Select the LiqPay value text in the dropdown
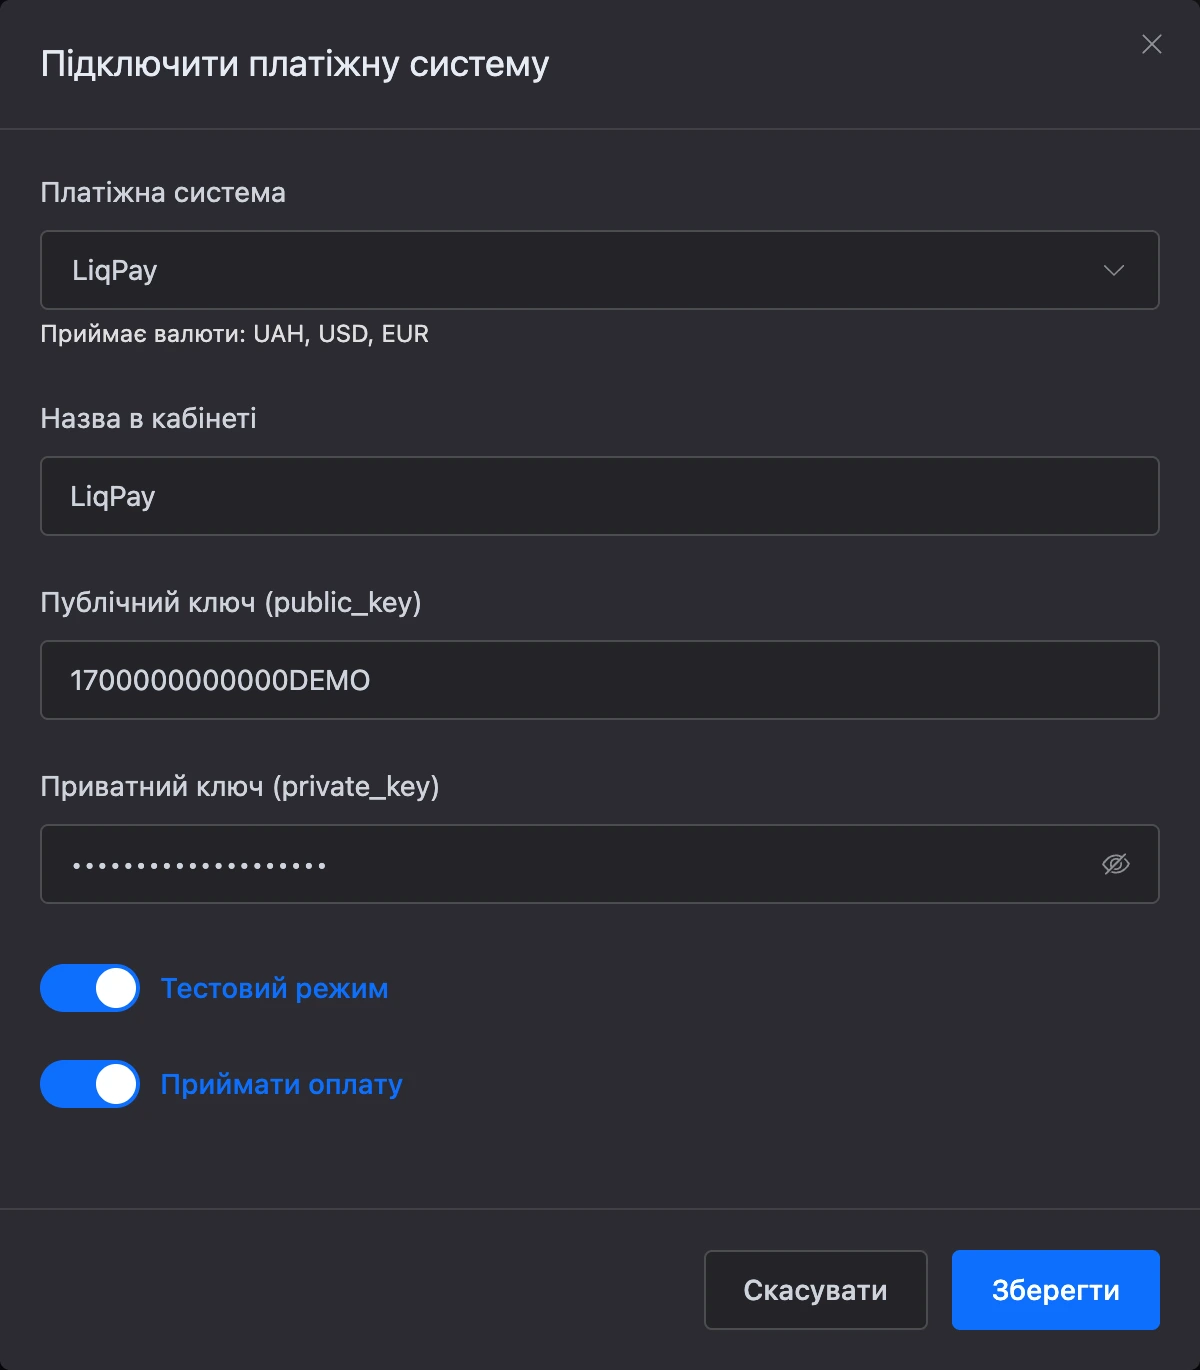Image resolution: width=1200 pixels, height=1370 pixels. click(115, 270)
